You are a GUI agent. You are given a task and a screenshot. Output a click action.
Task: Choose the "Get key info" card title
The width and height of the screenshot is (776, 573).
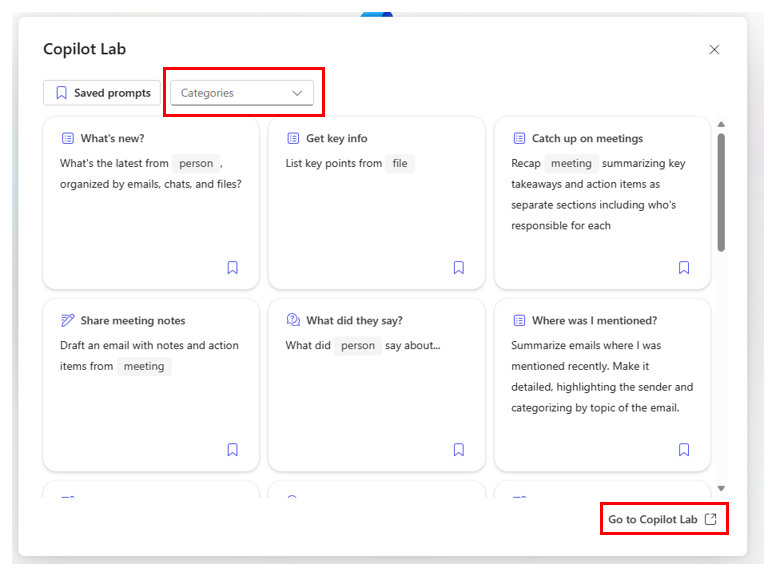(337, 139)
